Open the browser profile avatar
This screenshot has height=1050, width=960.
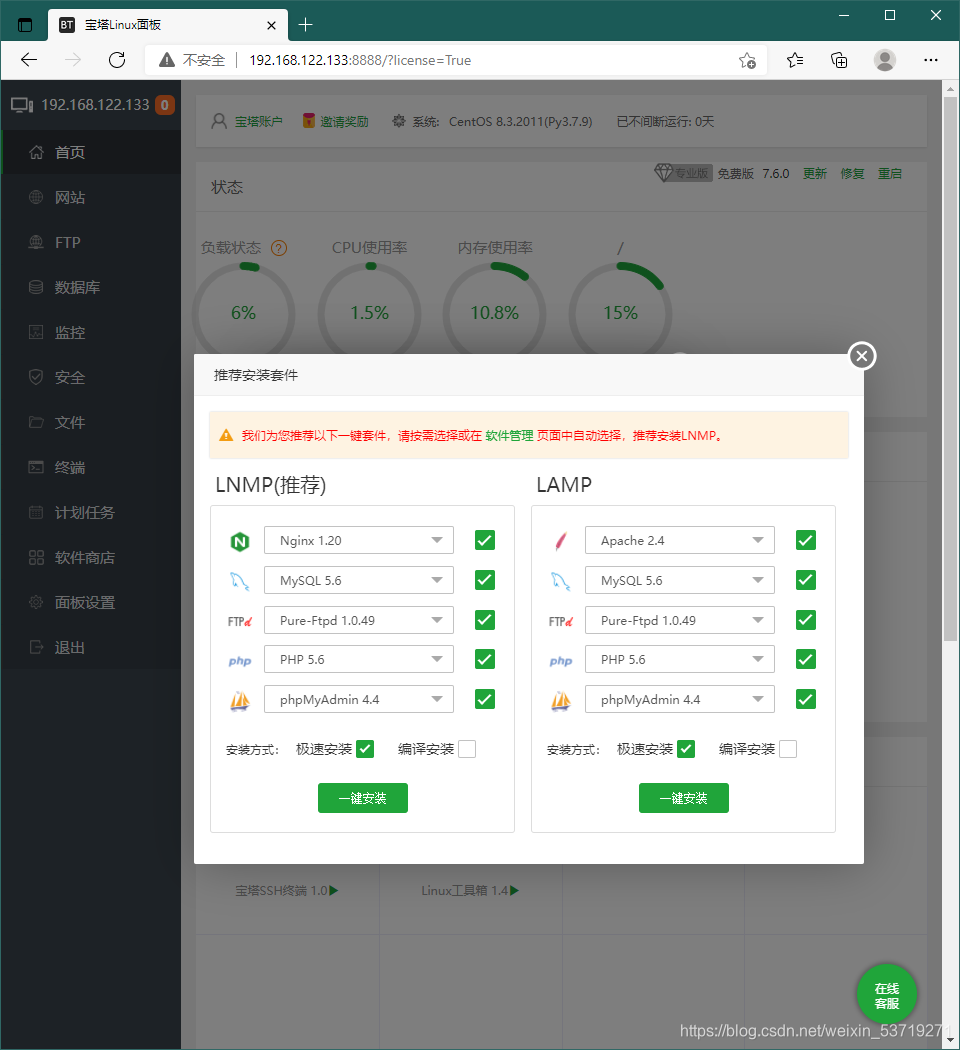point(884,60)
